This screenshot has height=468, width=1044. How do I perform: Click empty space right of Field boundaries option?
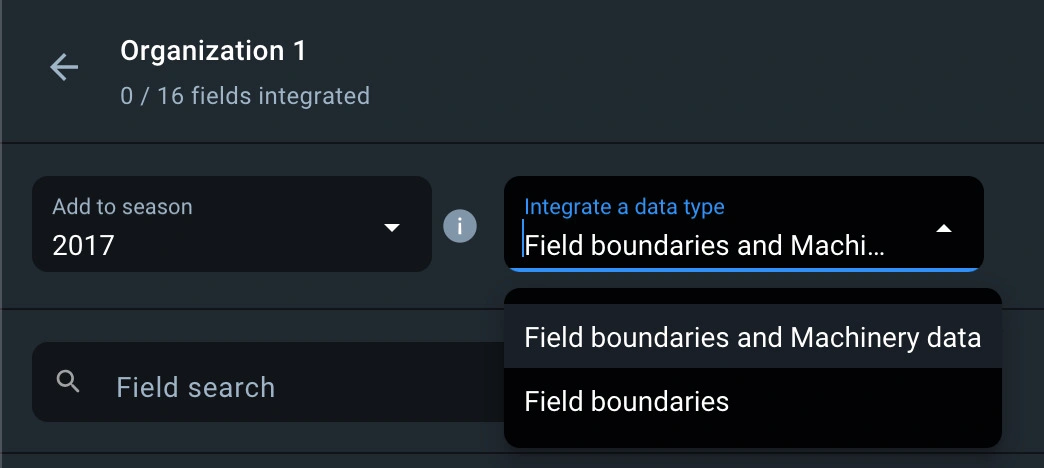[x=870, y=402]
